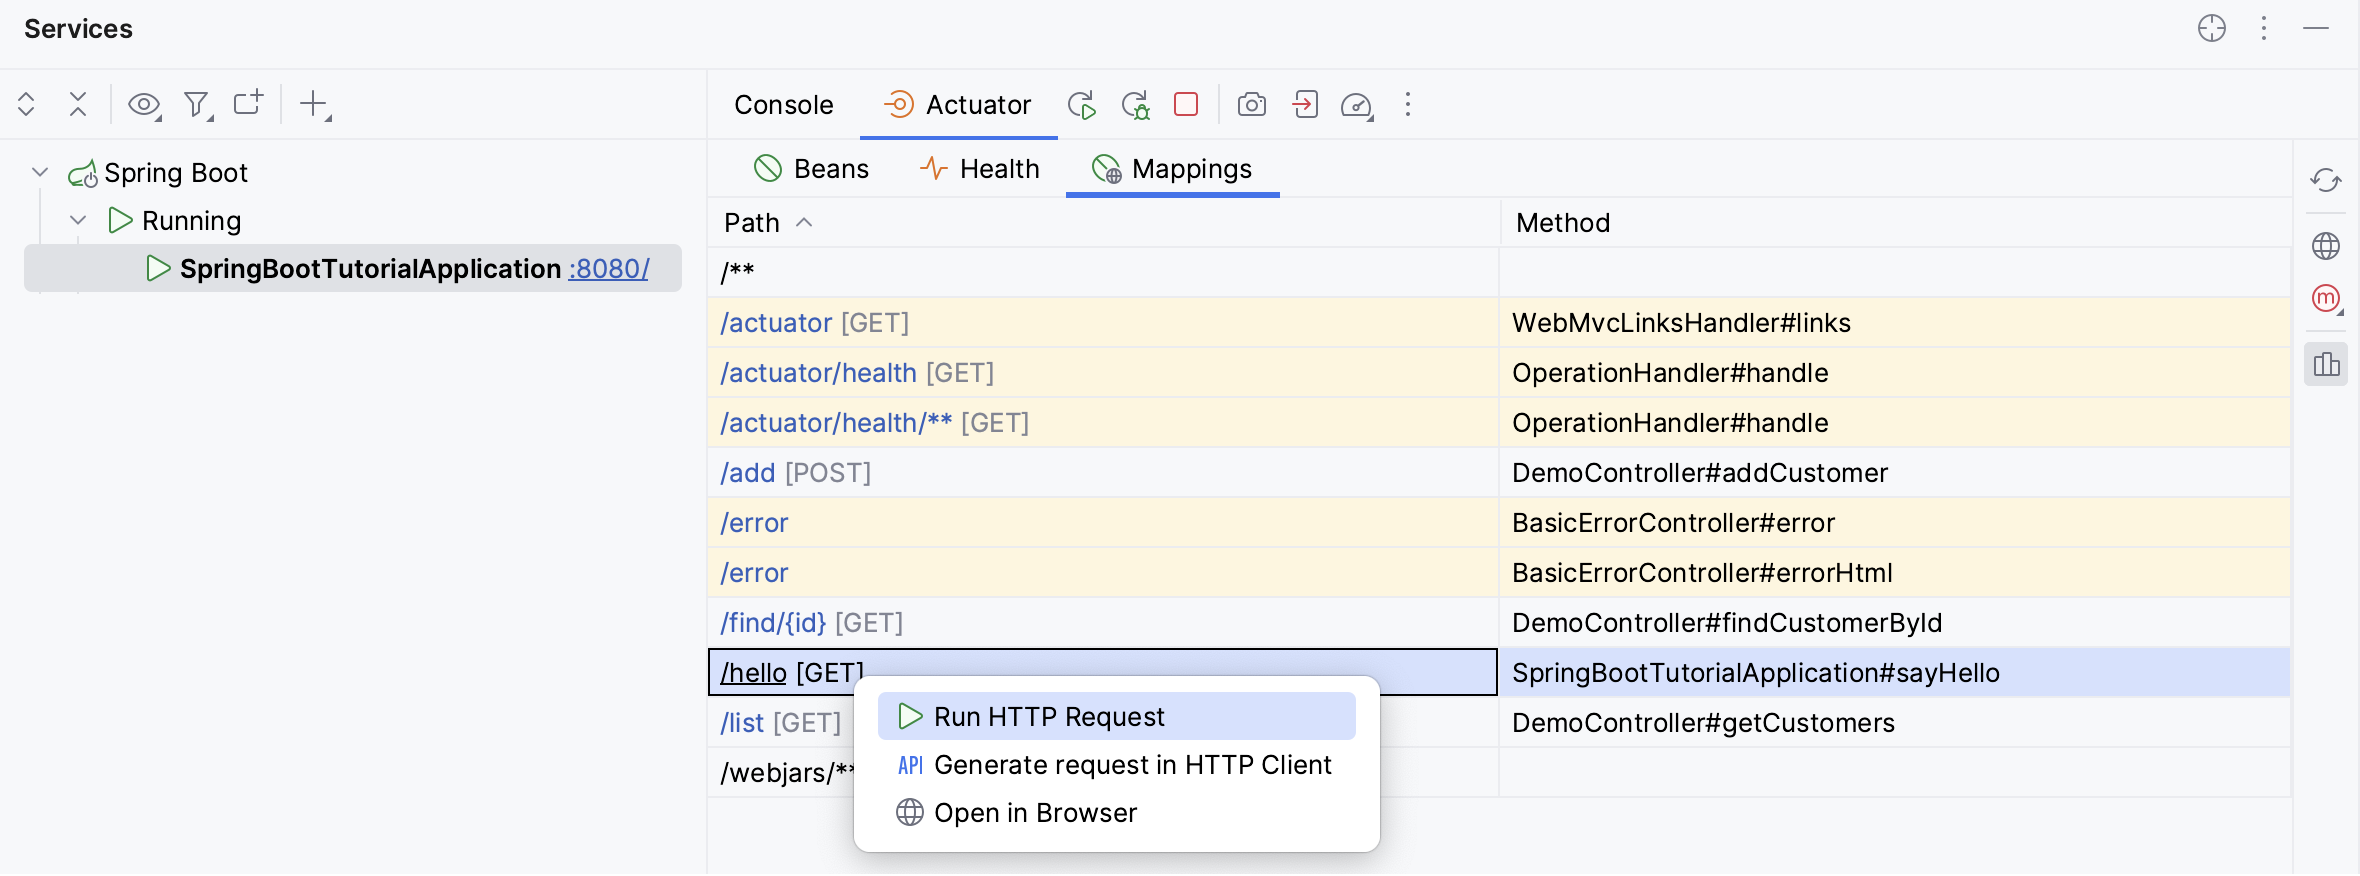Open the /actuator/health [GET] mapping
The image size is (2360, 876).
(x=818, y=372)
